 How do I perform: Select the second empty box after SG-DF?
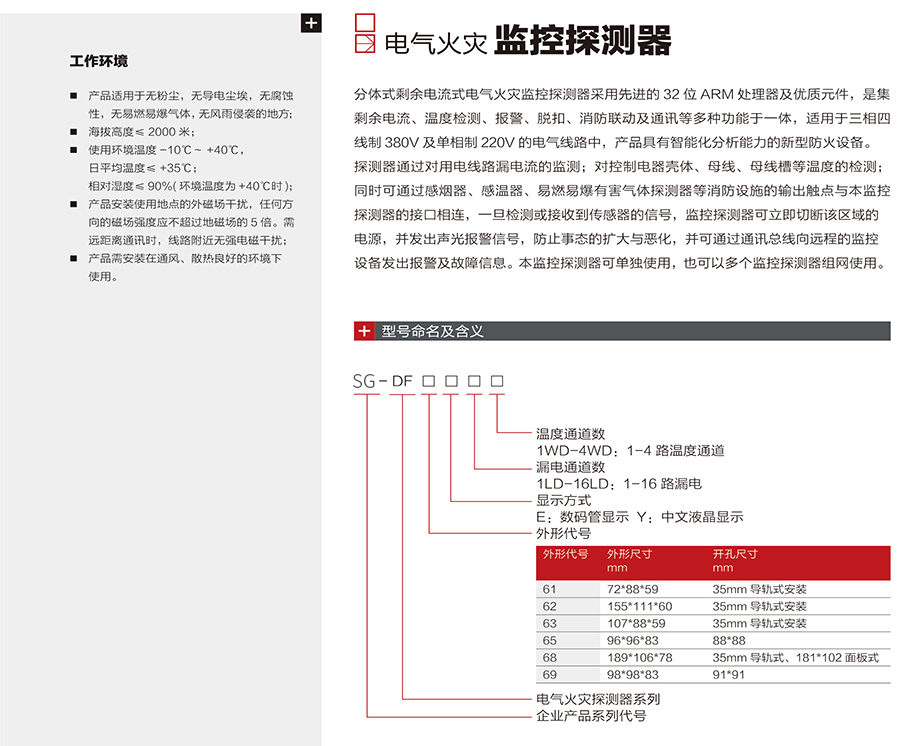(x=451, y=381)
